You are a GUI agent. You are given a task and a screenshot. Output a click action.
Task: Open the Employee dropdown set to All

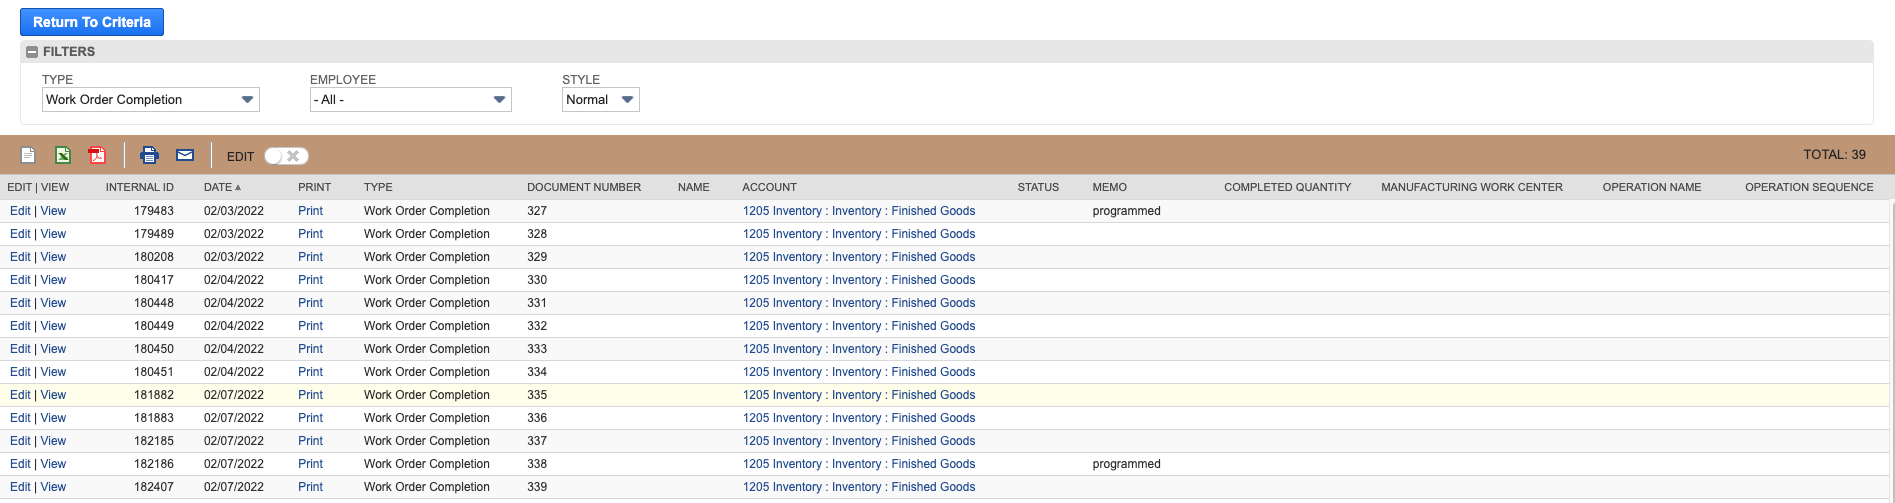(x=411, y=100)
